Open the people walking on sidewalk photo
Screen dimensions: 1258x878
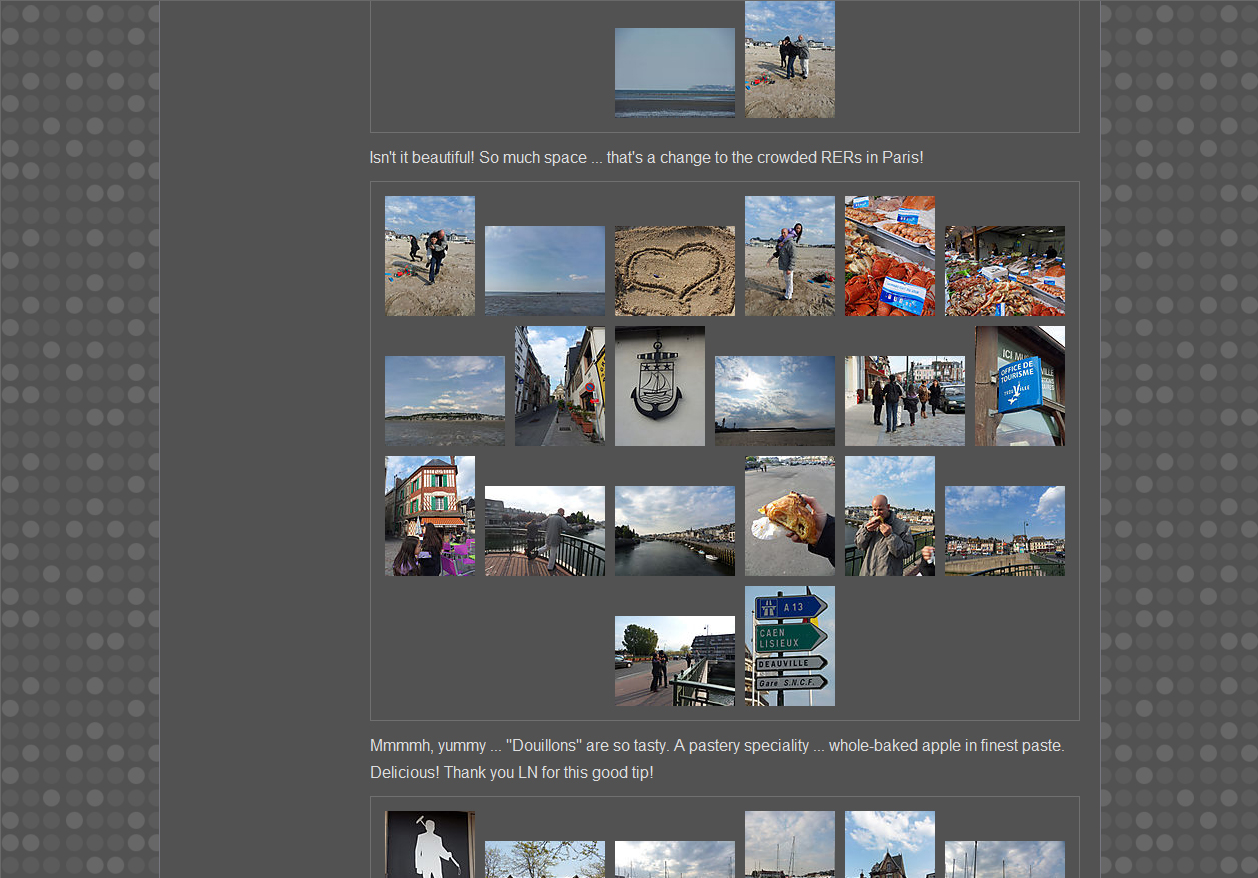coord(904,400)
